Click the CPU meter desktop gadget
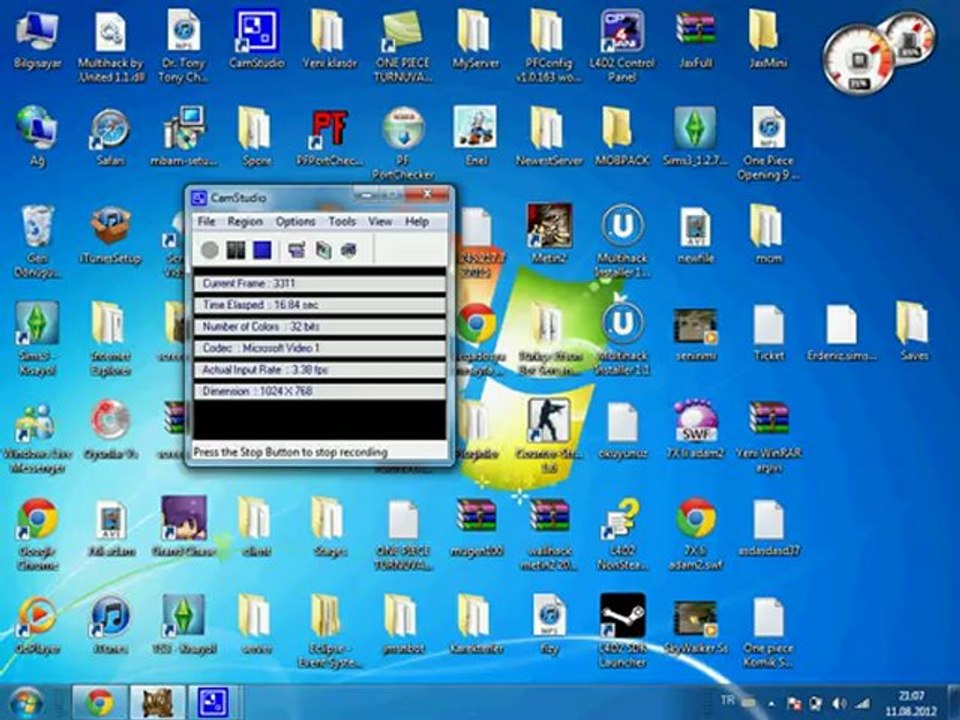Image resolution: width=960 pixels, height=720 pixels. tap(858, 61)
